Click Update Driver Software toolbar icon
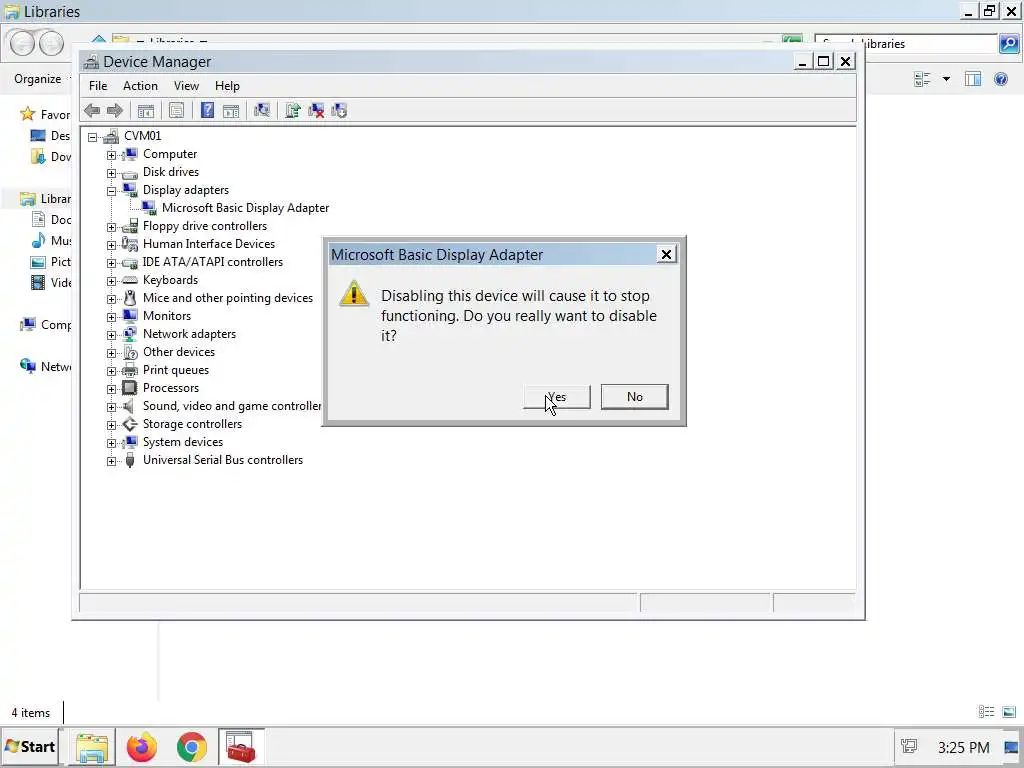The height and width of the screenshot is (768, 1024). [293, 110]
